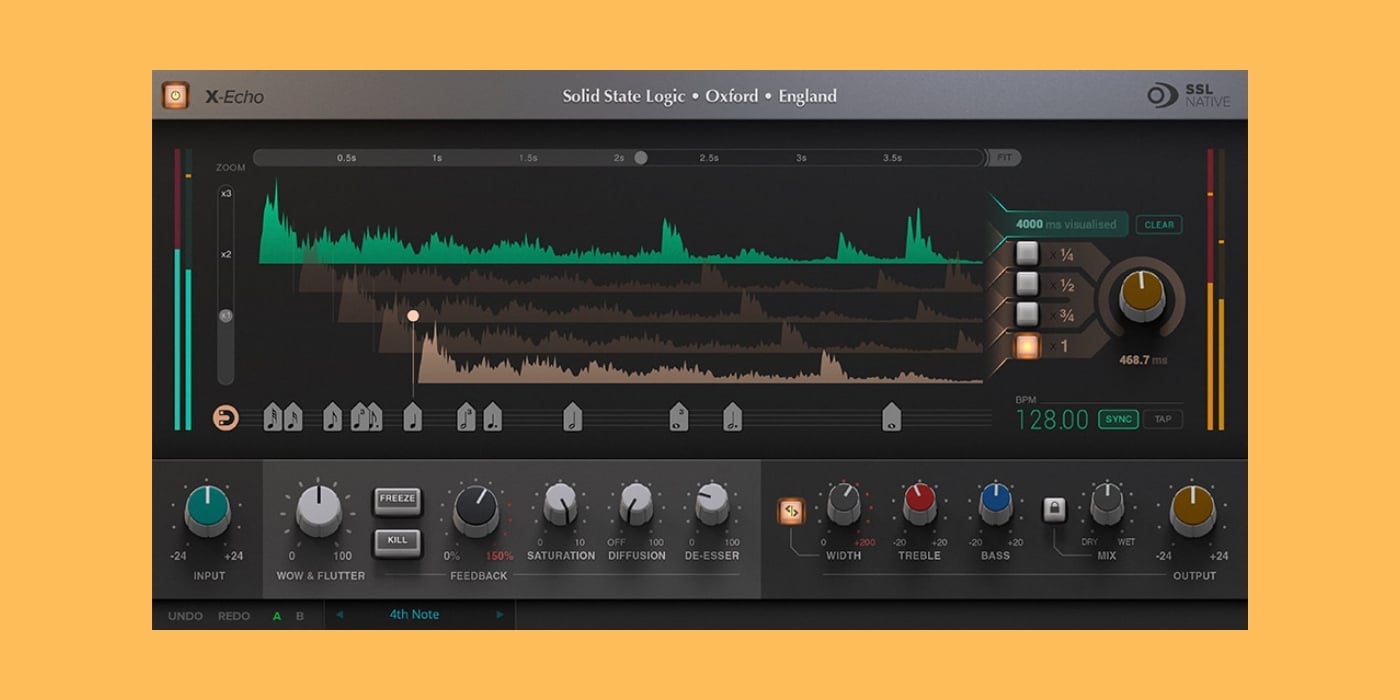Click the red TREBLE knob
The image size is (1400, 700).
(919, 505)
